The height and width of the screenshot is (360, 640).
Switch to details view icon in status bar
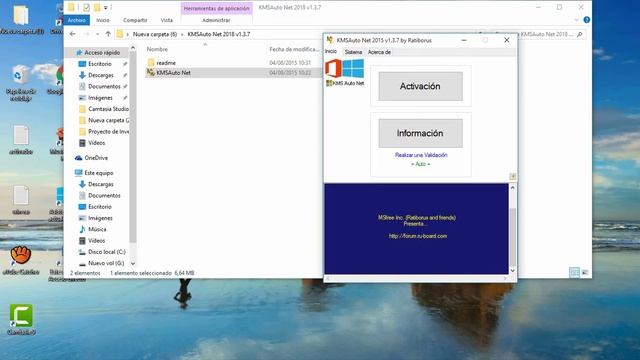click(574, 273)
